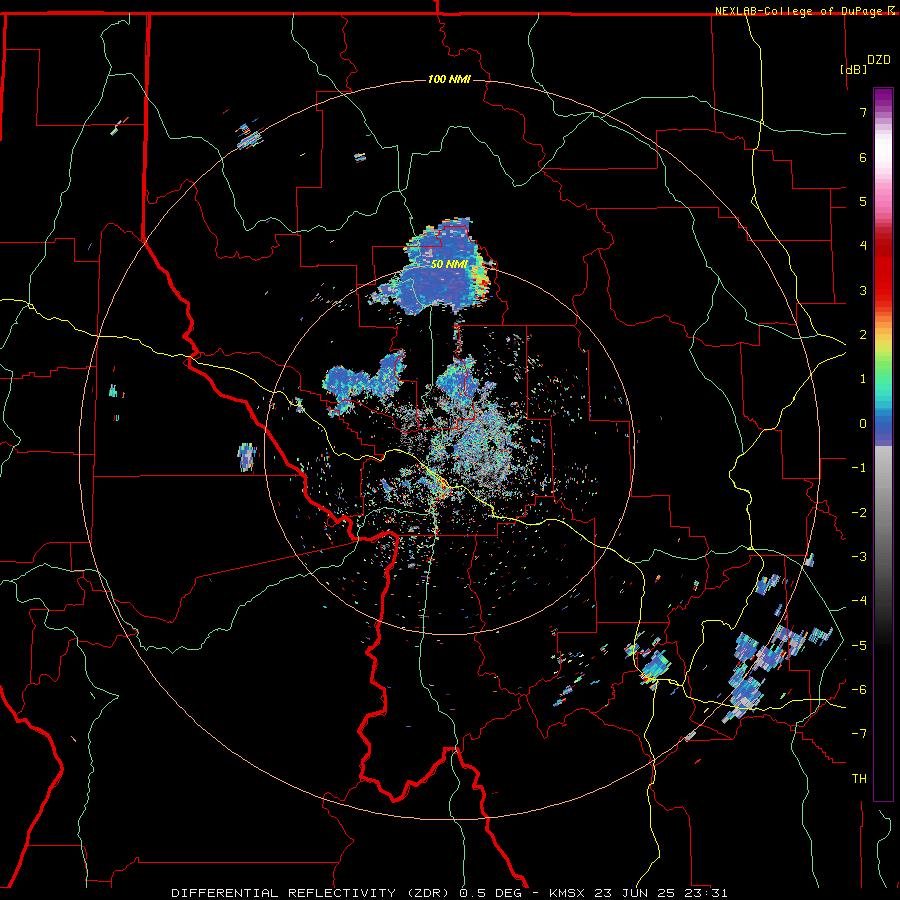Click the -7 value on the scale
The image size is (900, 900).
tap(859, 734)
